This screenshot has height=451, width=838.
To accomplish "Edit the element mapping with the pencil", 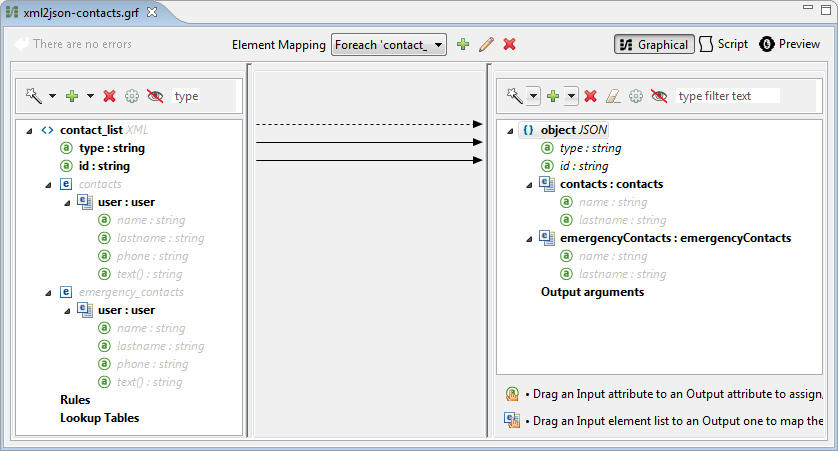I will tap(486, 44).
